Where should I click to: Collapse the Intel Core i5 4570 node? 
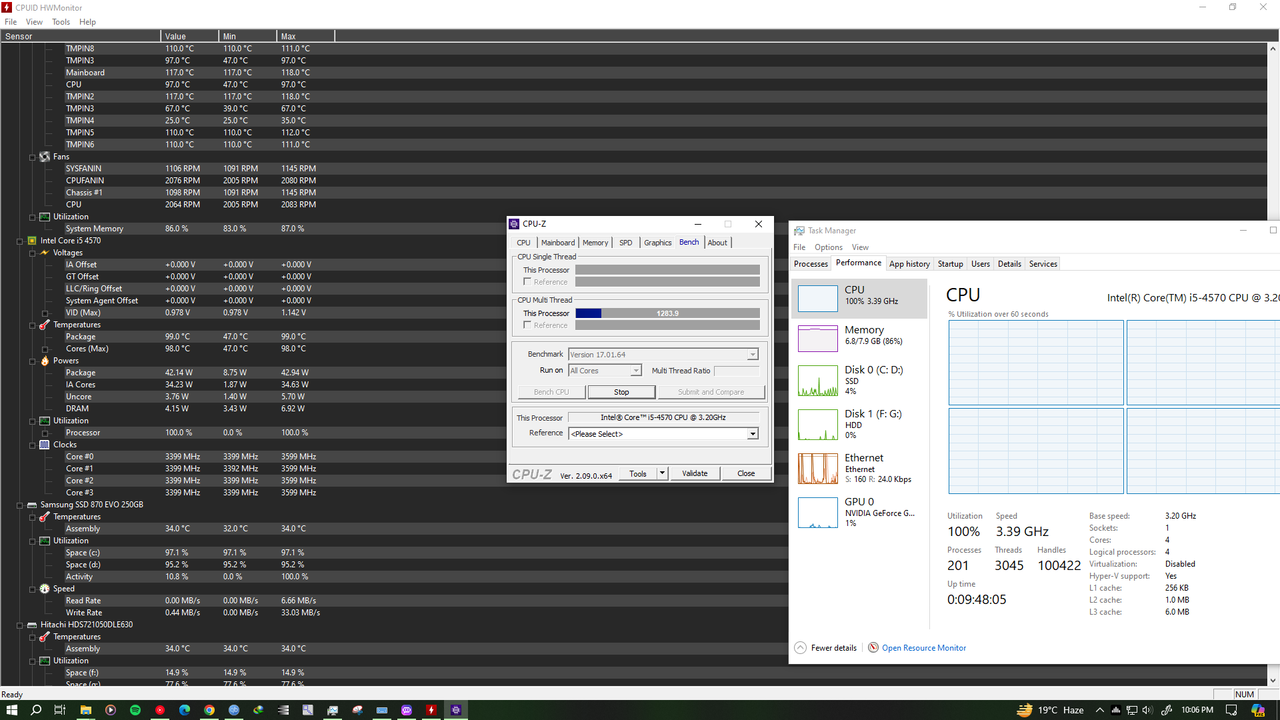[20, 241]
